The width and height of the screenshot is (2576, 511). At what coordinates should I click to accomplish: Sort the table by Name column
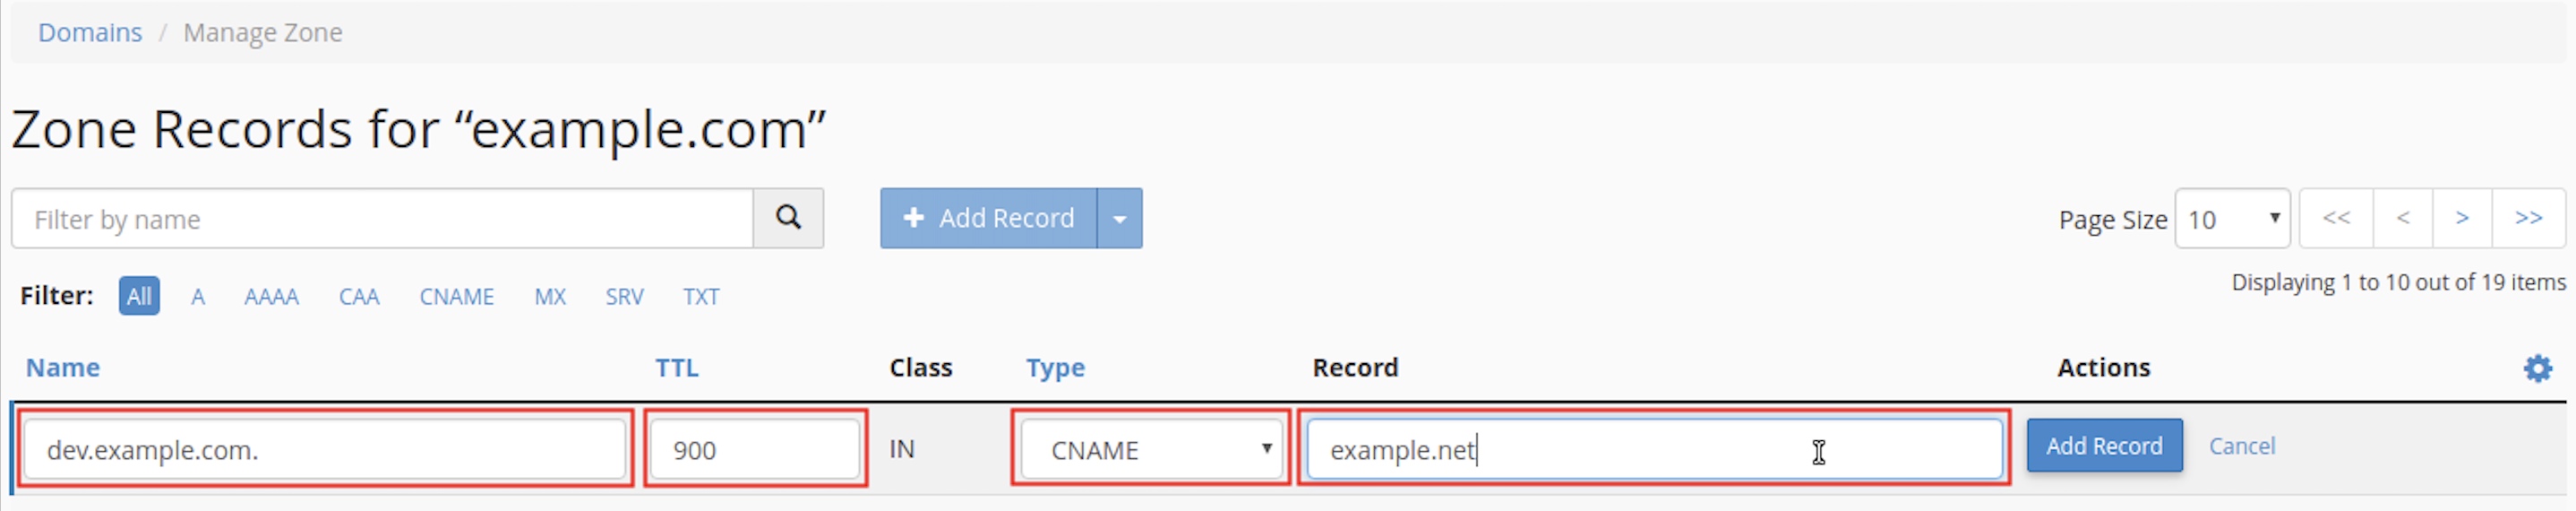click(62, 368)
